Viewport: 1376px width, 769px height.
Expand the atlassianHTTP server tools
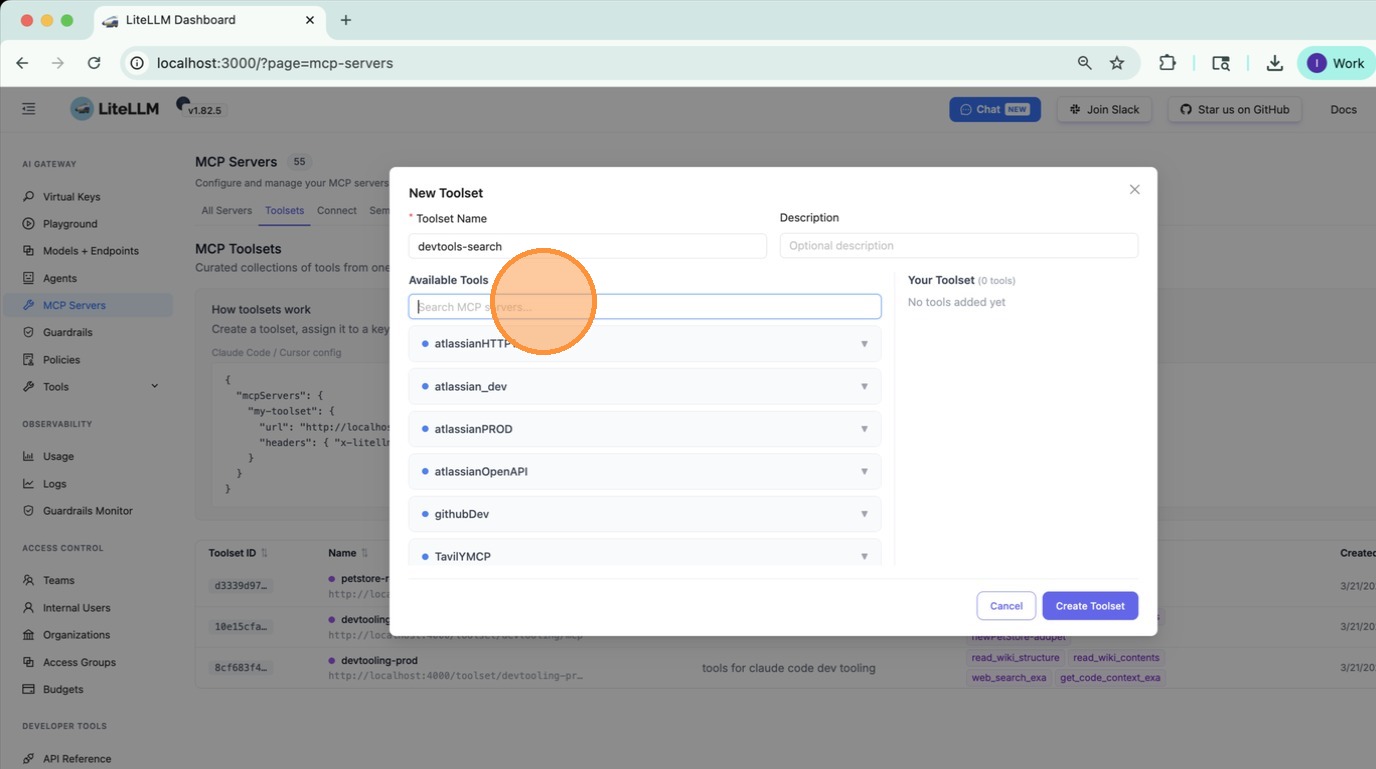coord(864,344)
